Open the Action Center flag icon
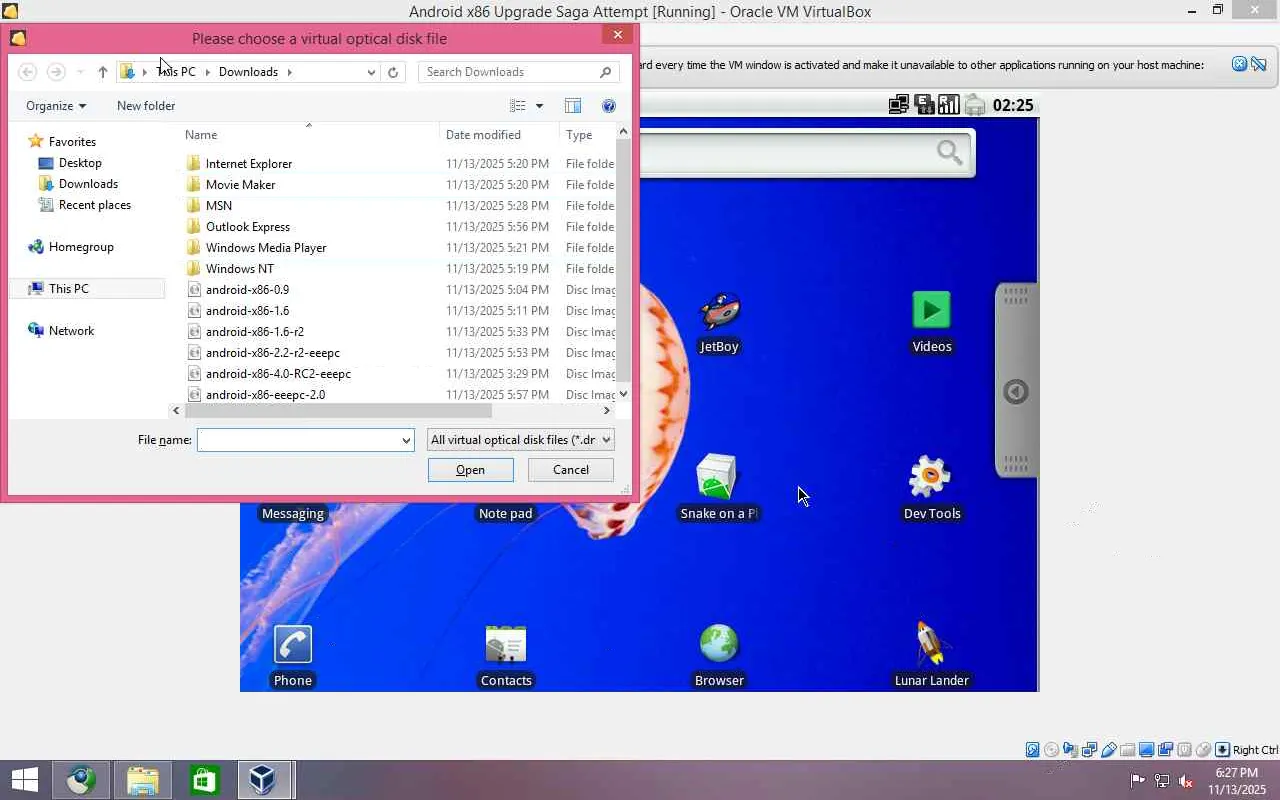Viewport: 1280px width, 800px height. click(x=1138, y=781)
